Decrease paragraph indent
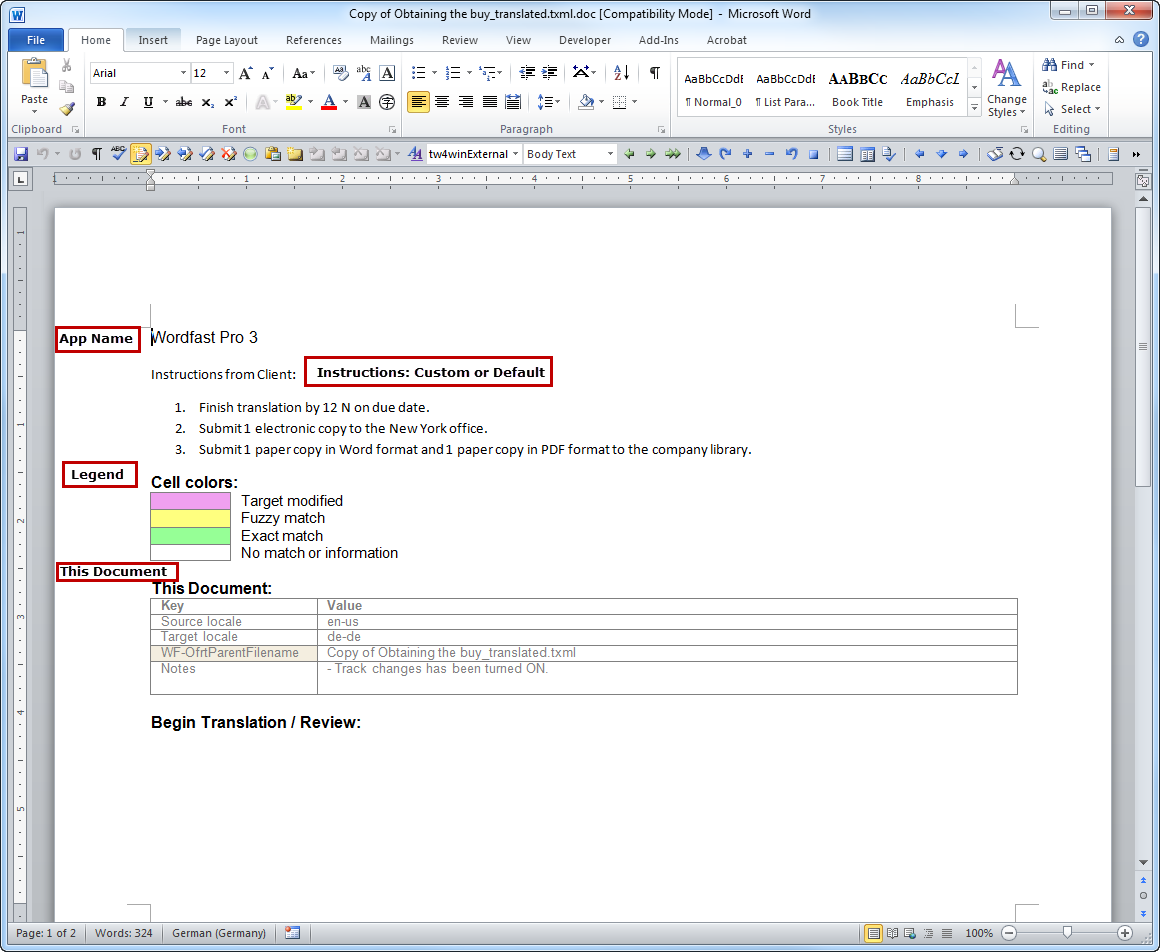Viewport: 1160px width, 952px height. 527,72
